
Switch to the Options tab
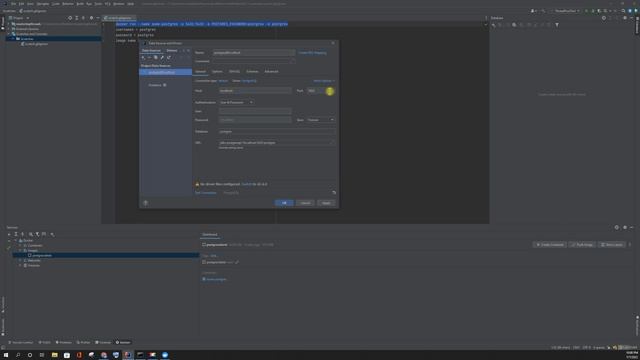217,71
